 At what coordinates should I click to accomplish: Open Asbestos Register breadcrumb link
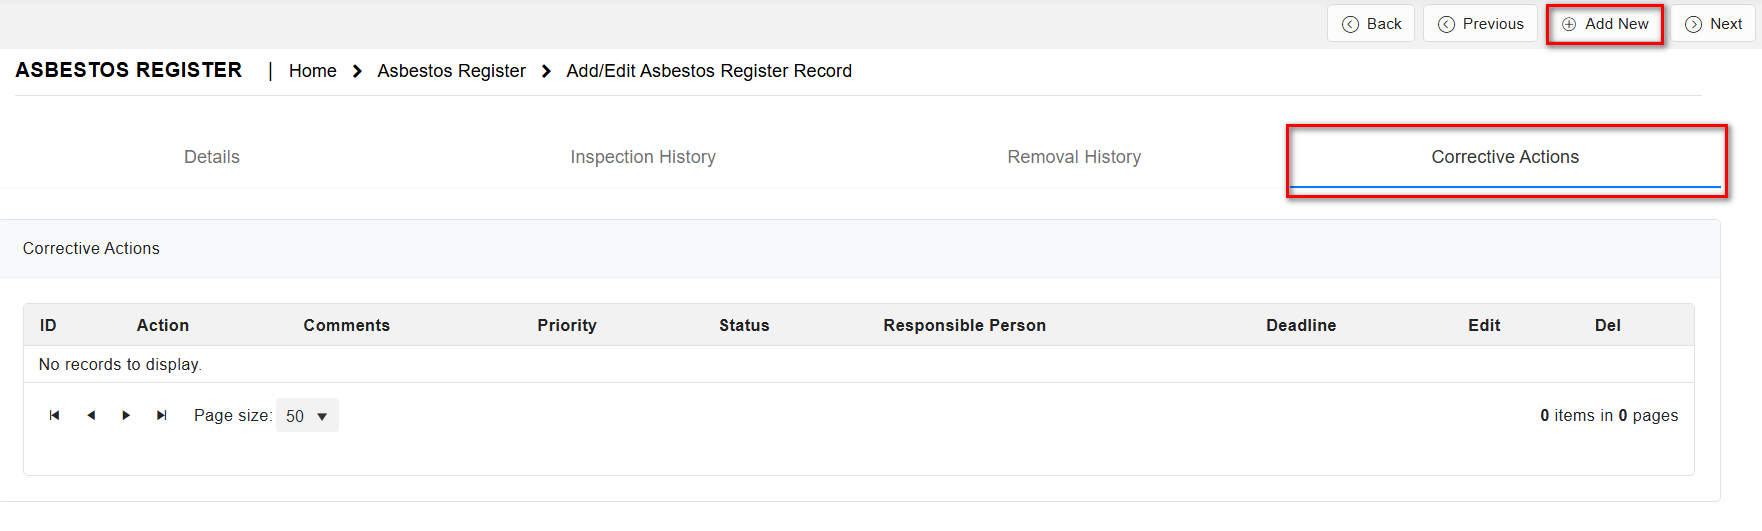tap(451, 71)
